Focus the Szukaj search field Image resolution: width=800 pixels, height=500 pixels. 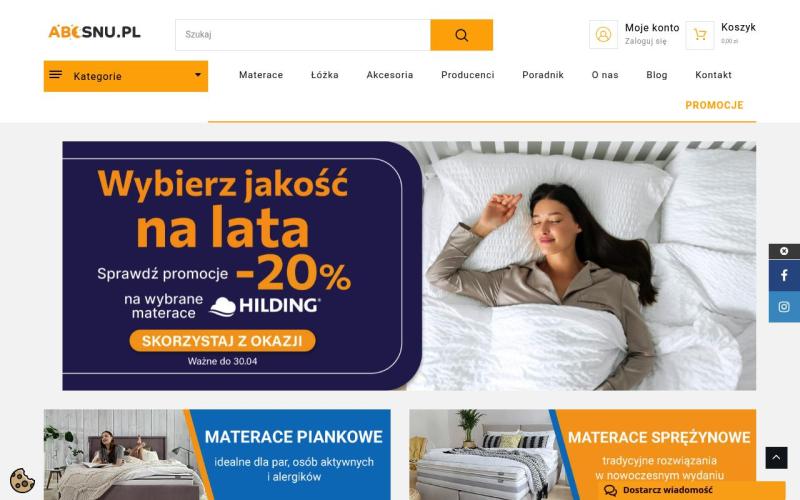click(x=303, y=35)
